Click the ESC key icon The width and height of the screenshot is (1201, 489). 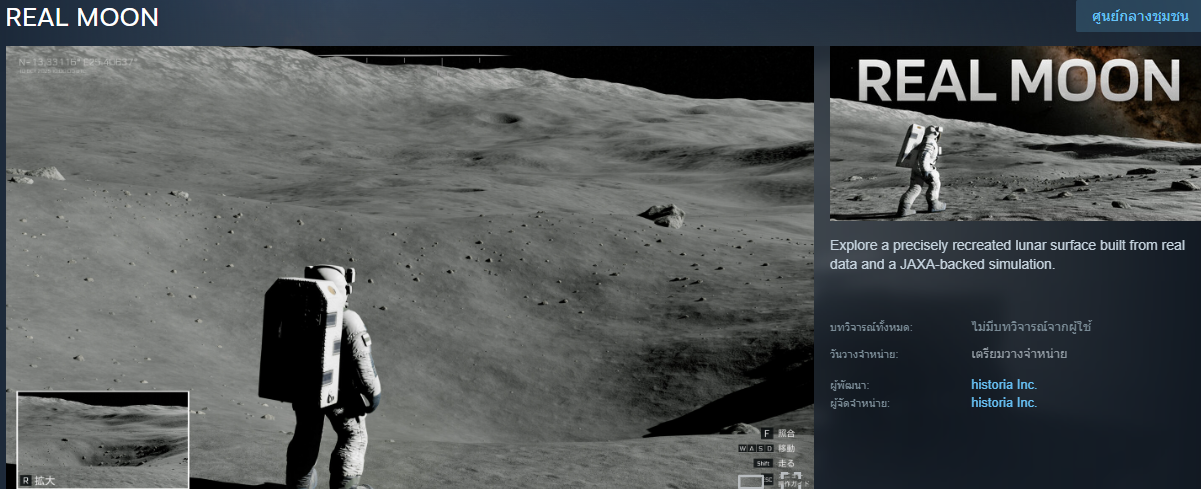(769, 480)
